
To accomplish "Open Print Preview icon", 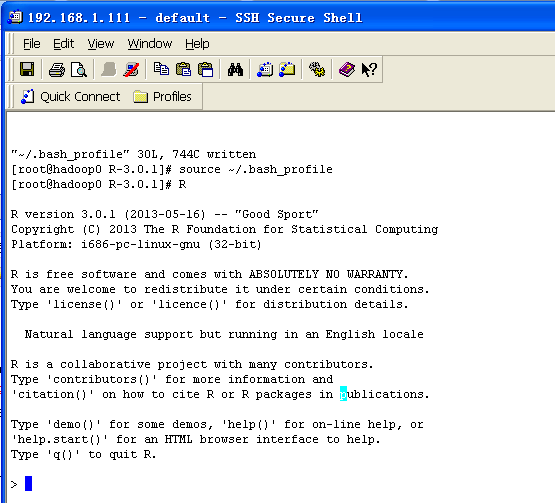I will point(78,70).
